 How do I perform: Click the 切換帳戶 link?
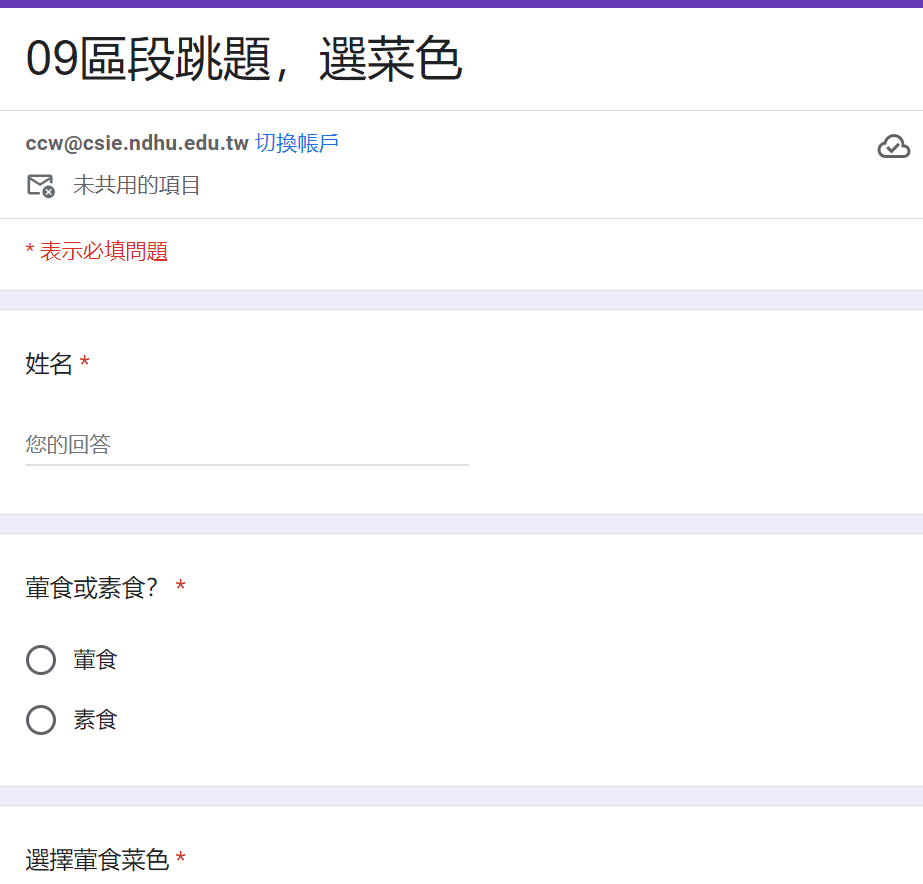[297, 143]
